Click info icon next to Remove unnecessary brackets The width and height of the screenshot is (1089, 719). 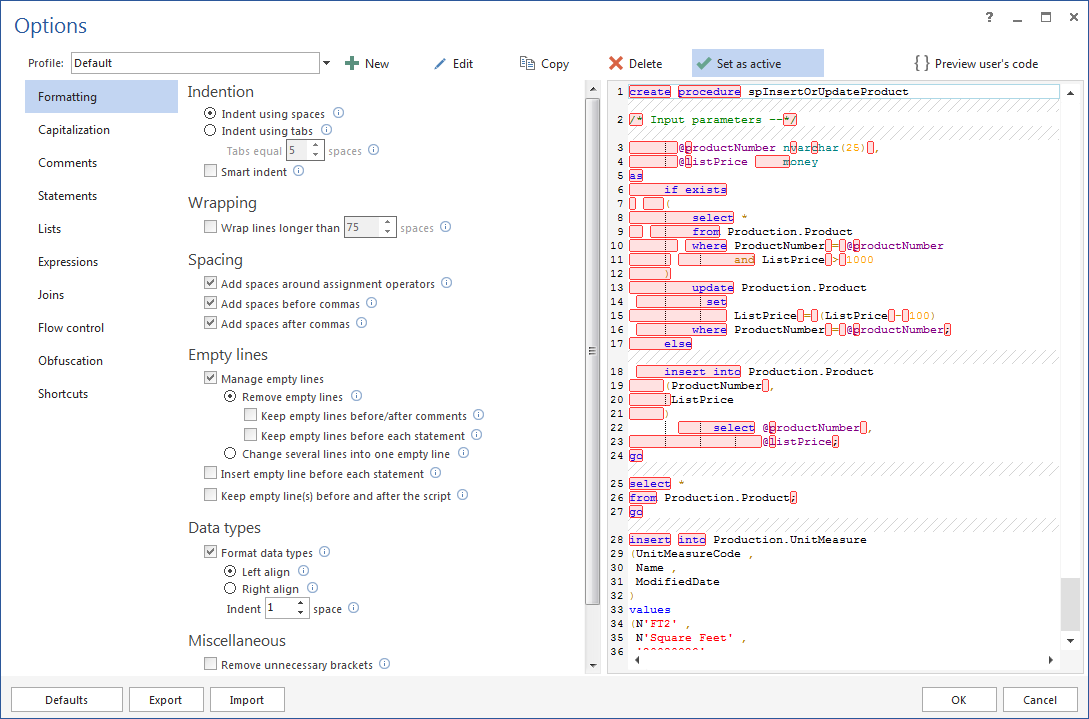(x=384, y=664)
